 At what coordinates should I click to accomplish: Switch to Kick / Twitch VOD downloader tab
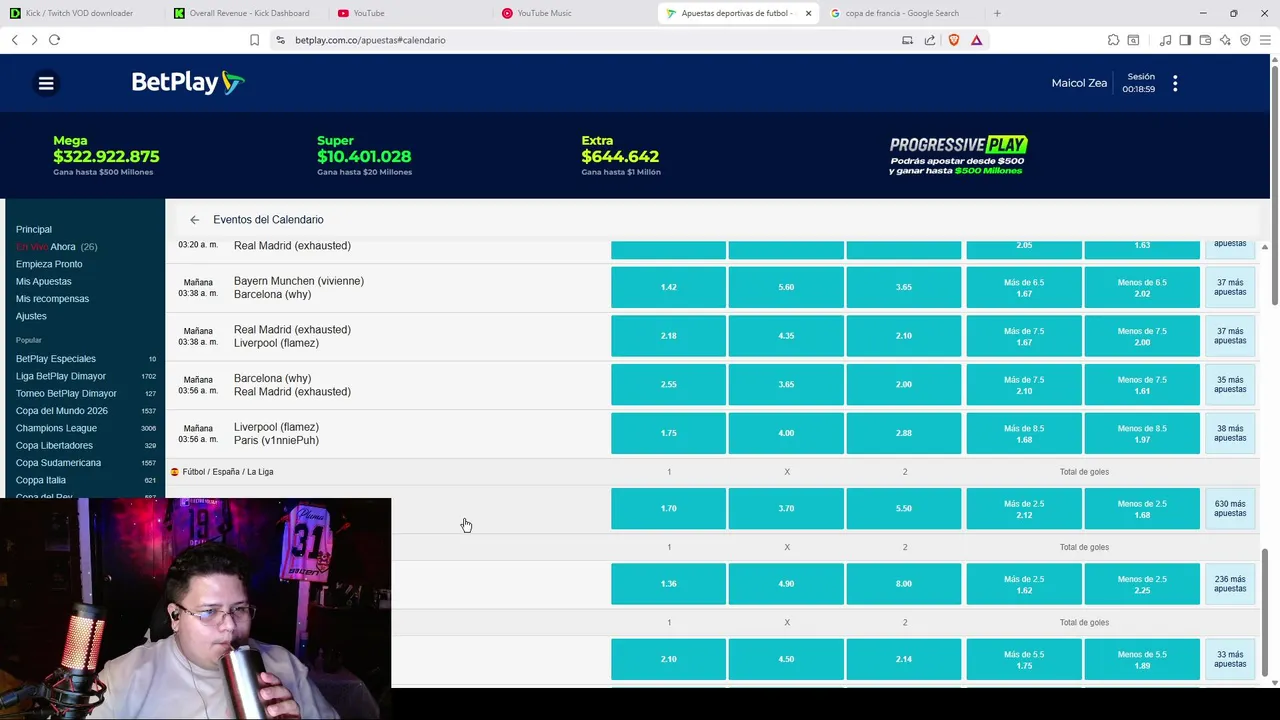click(x=82, y=13)
